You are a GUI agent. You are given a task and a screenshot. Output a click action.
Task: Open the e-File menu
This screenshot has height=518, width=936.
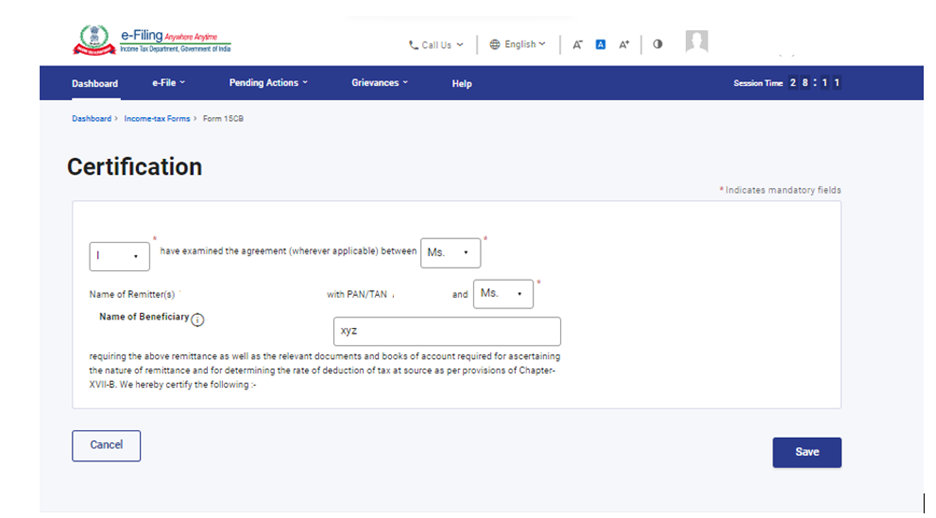pos(168,83)
